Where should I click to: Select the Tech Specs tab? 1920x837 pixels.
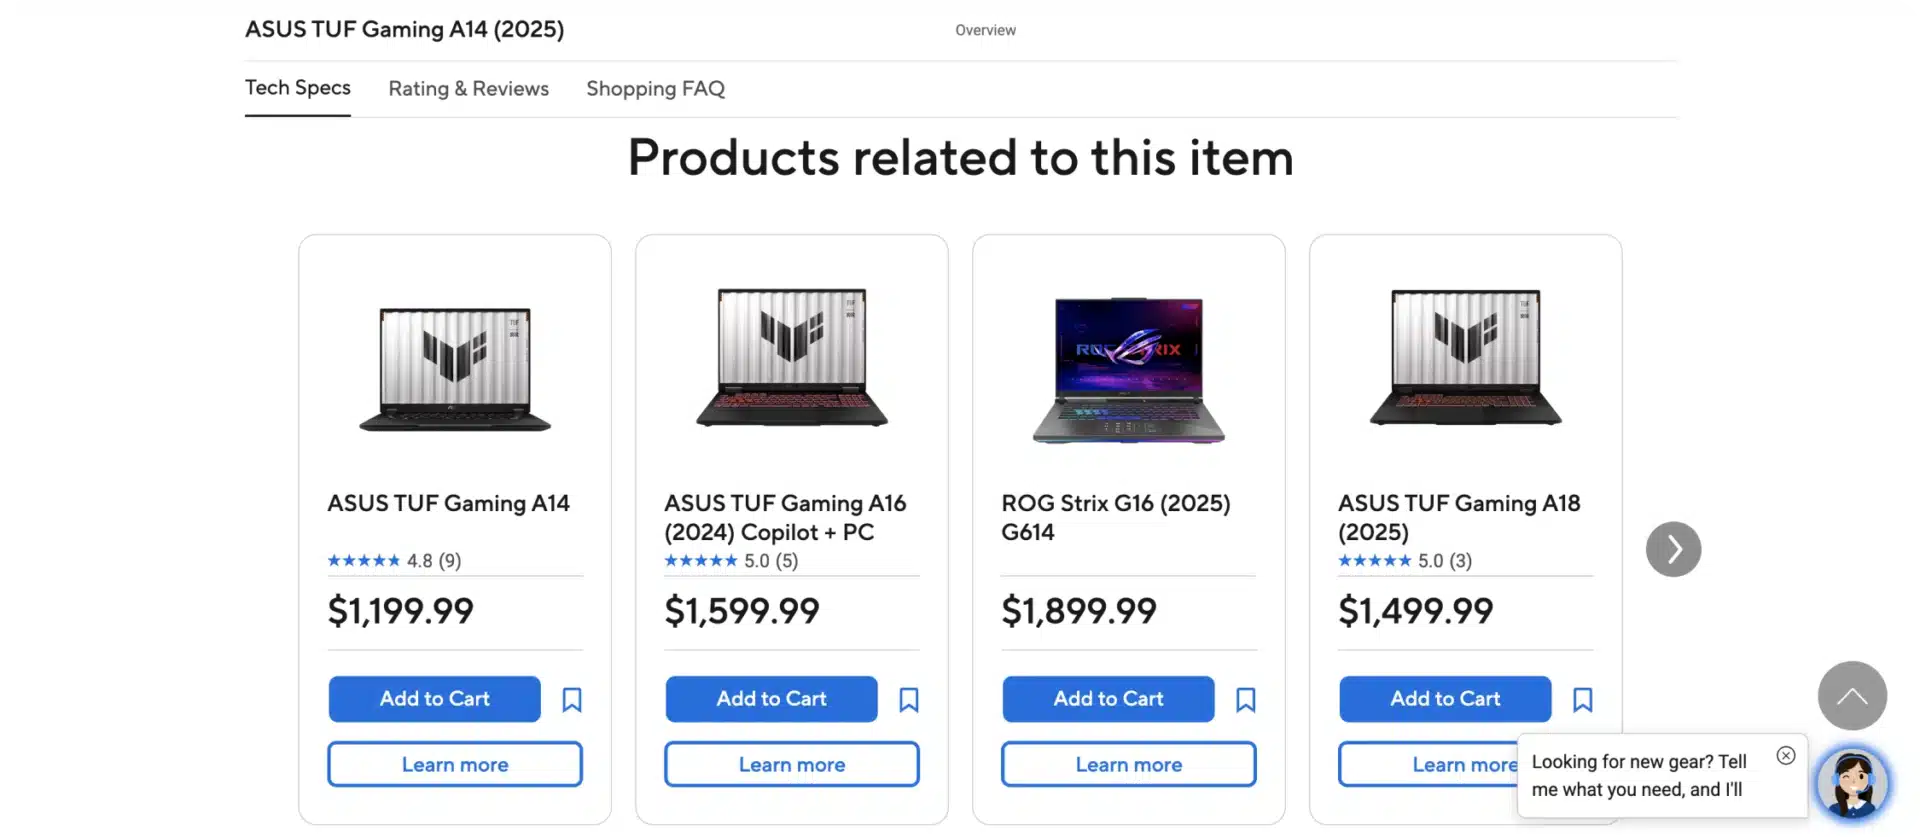click(297, 89)
